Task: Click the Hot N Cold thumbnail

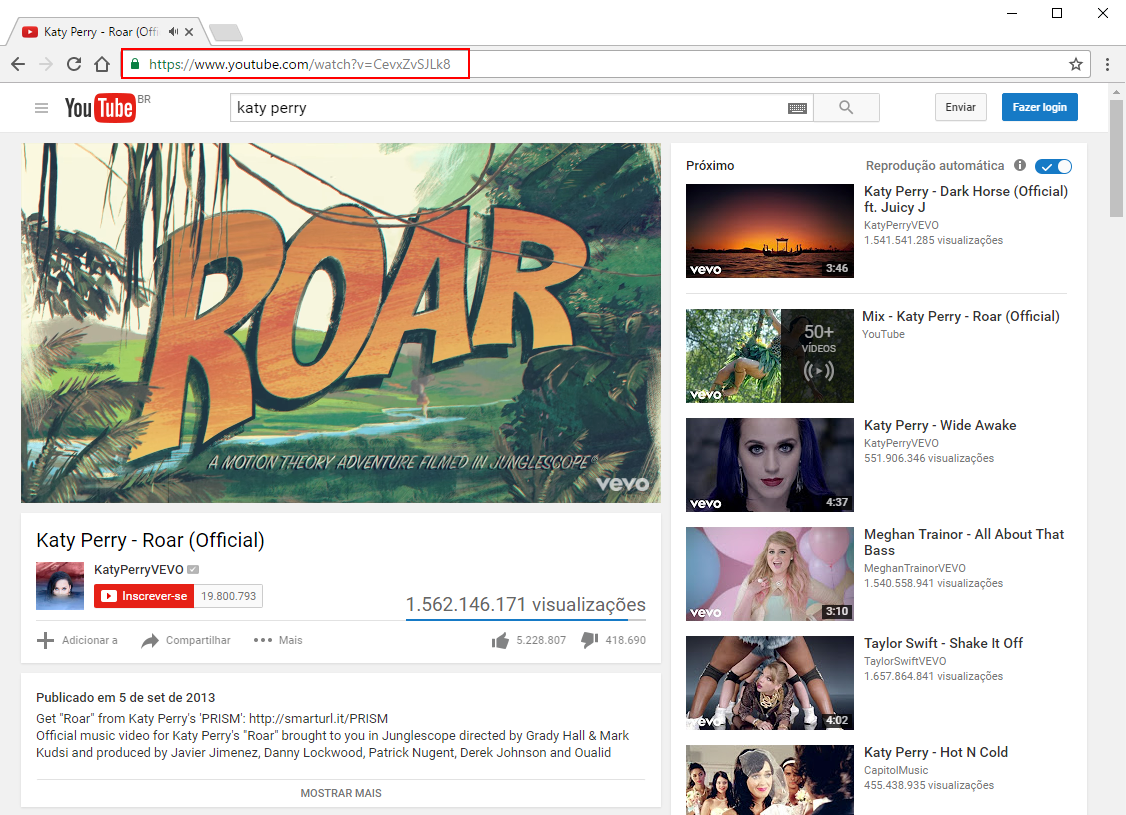Action: point(770,780)
